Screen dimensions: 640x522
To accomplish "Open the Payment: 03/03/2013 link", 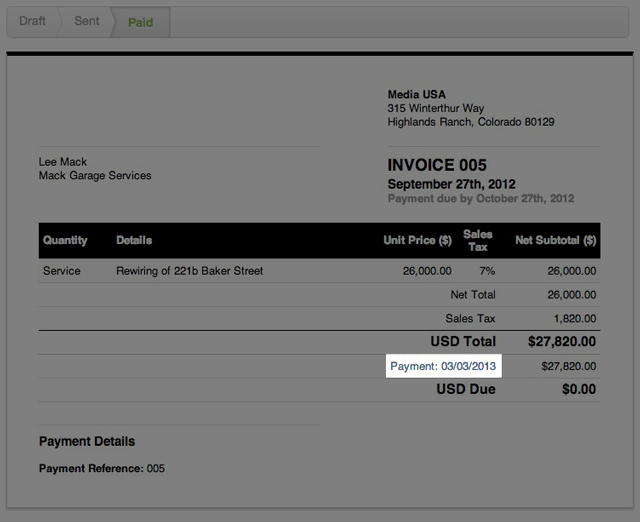I will [x=442, y=367].
